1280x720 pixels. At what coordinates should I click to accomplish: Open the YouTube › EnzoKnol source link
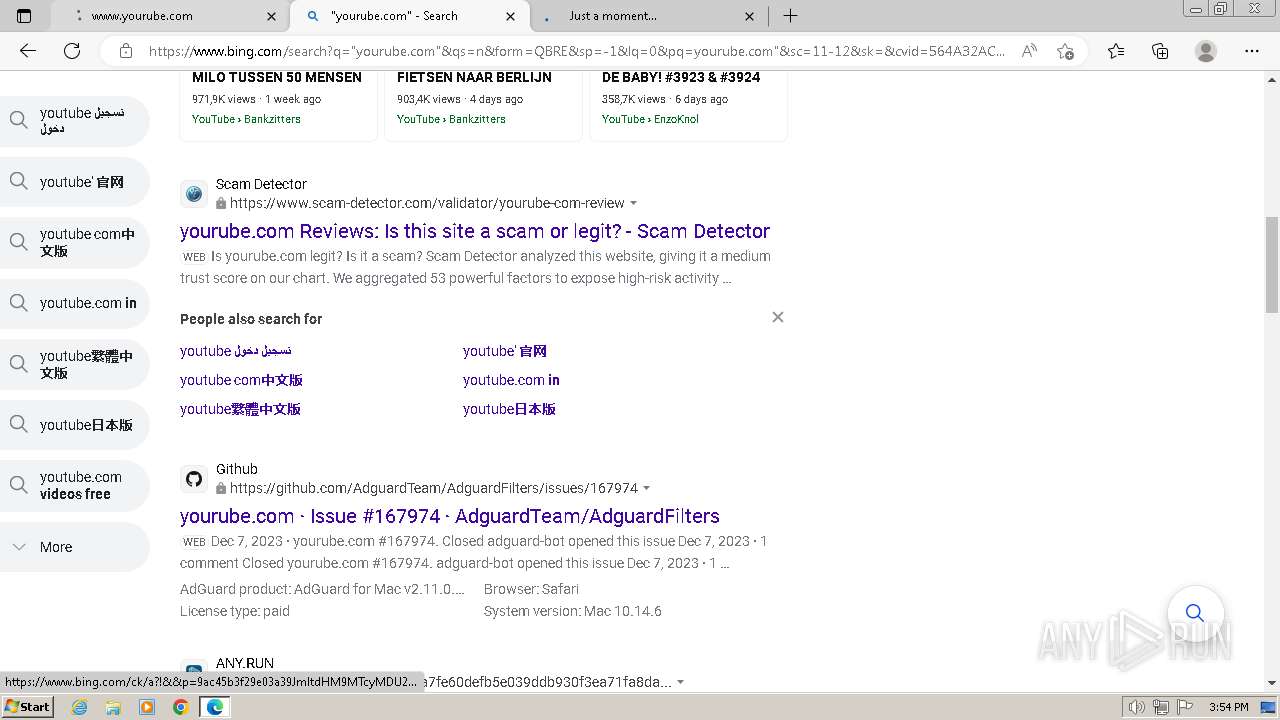650,119
